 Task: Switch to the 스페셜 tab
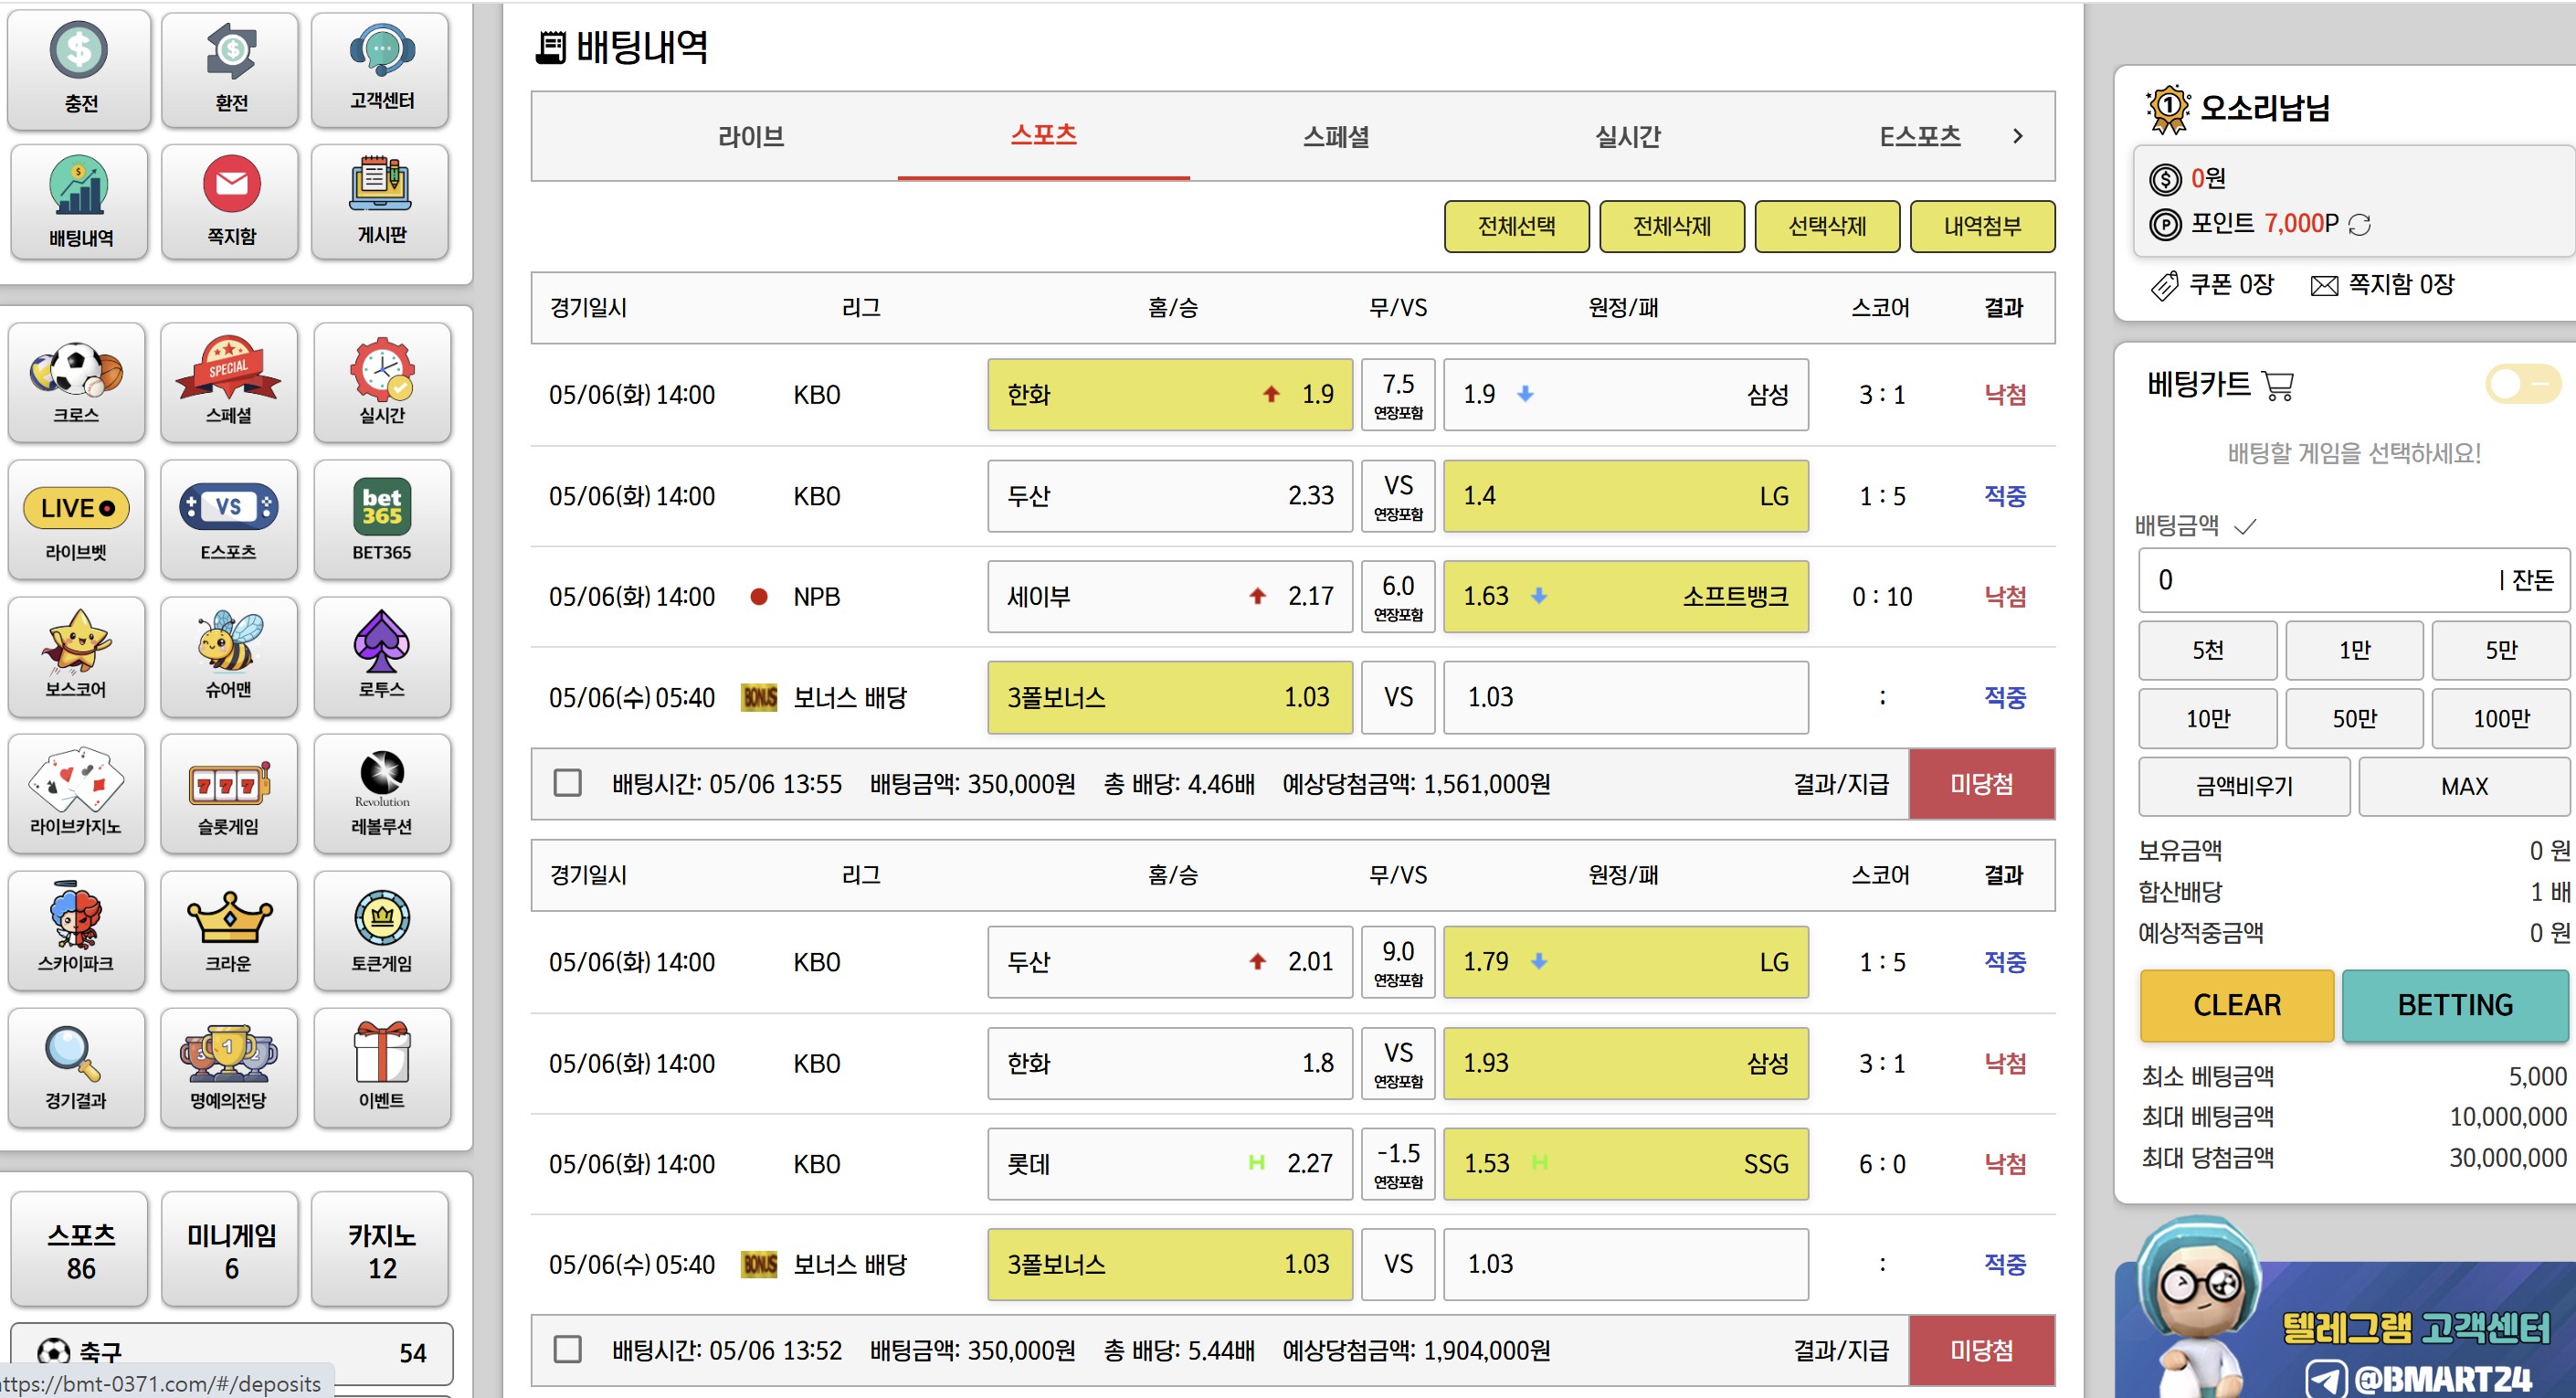pyautogui.click(x=1335, y=136)
